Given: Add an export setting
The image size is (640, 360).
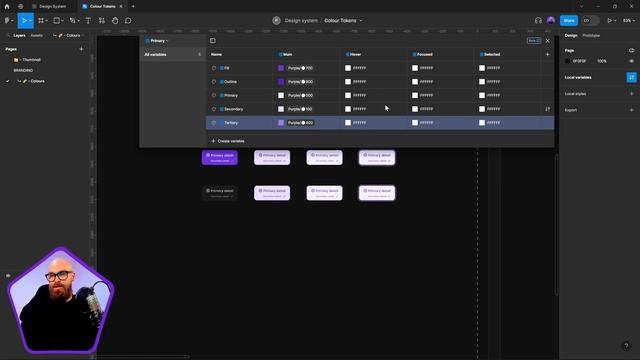Looking at the screenshot, I should click(x=632, y=110).
